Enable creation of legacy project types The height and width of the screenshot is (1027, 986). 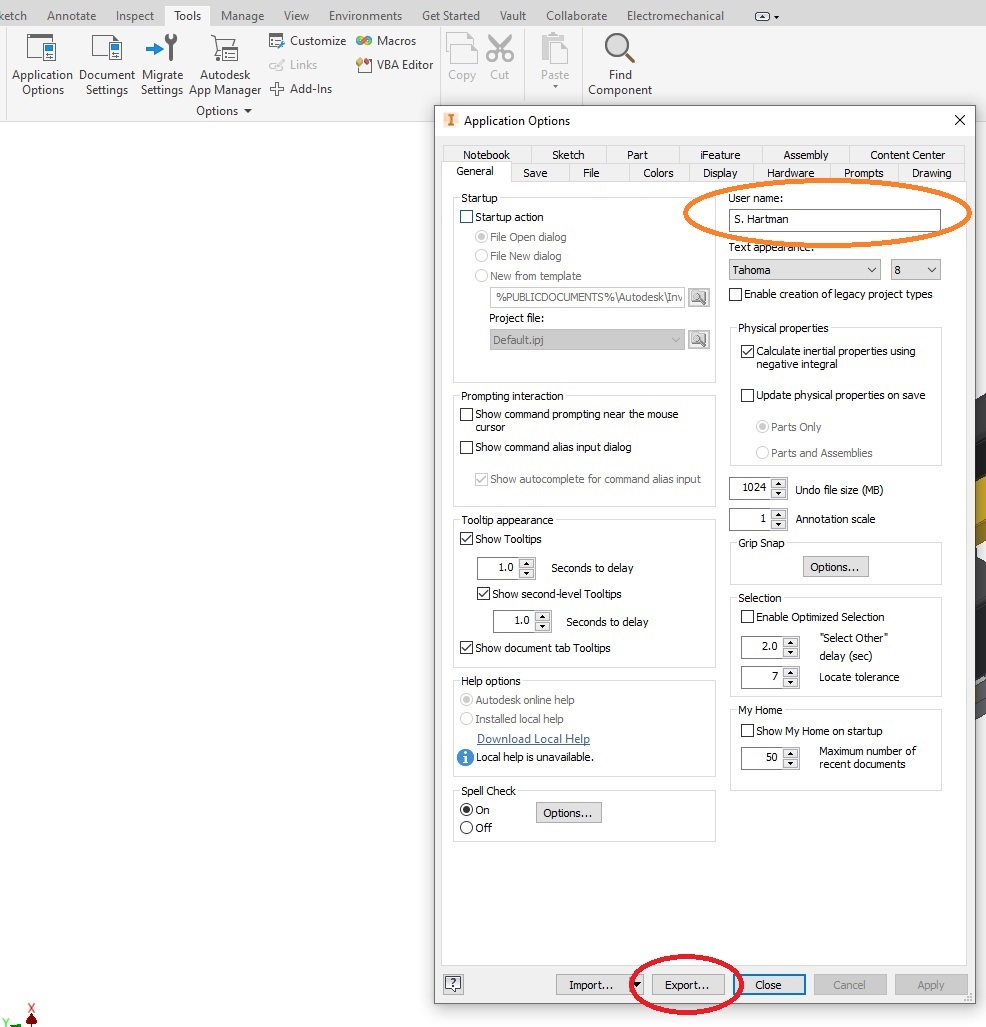(736, 295)
